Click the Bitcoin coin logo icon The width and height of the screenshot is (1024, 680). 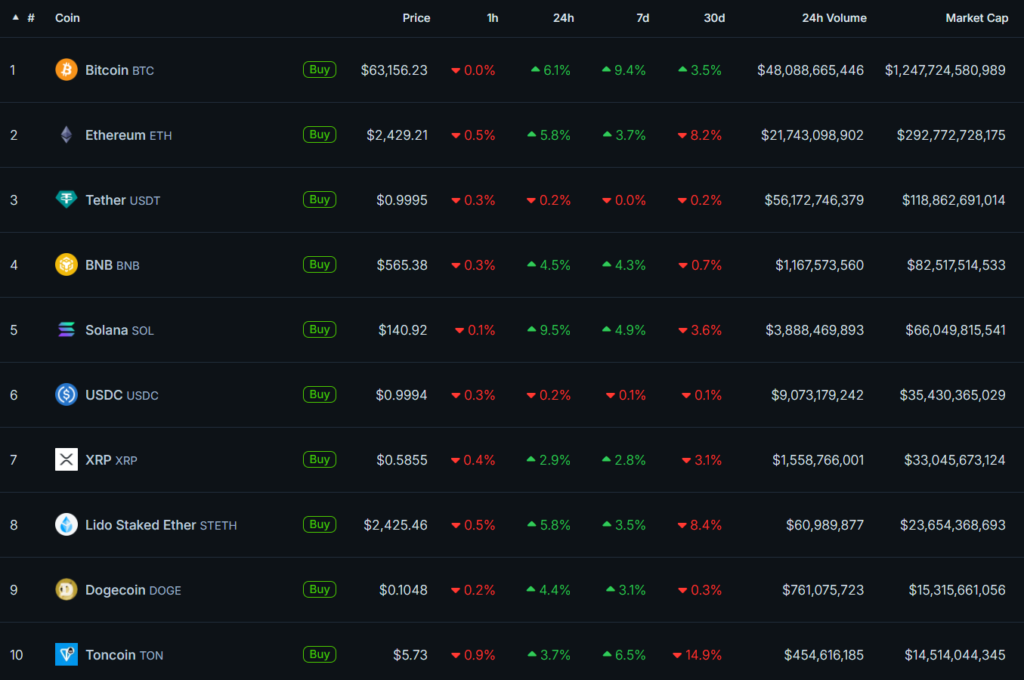click(66, 70)
